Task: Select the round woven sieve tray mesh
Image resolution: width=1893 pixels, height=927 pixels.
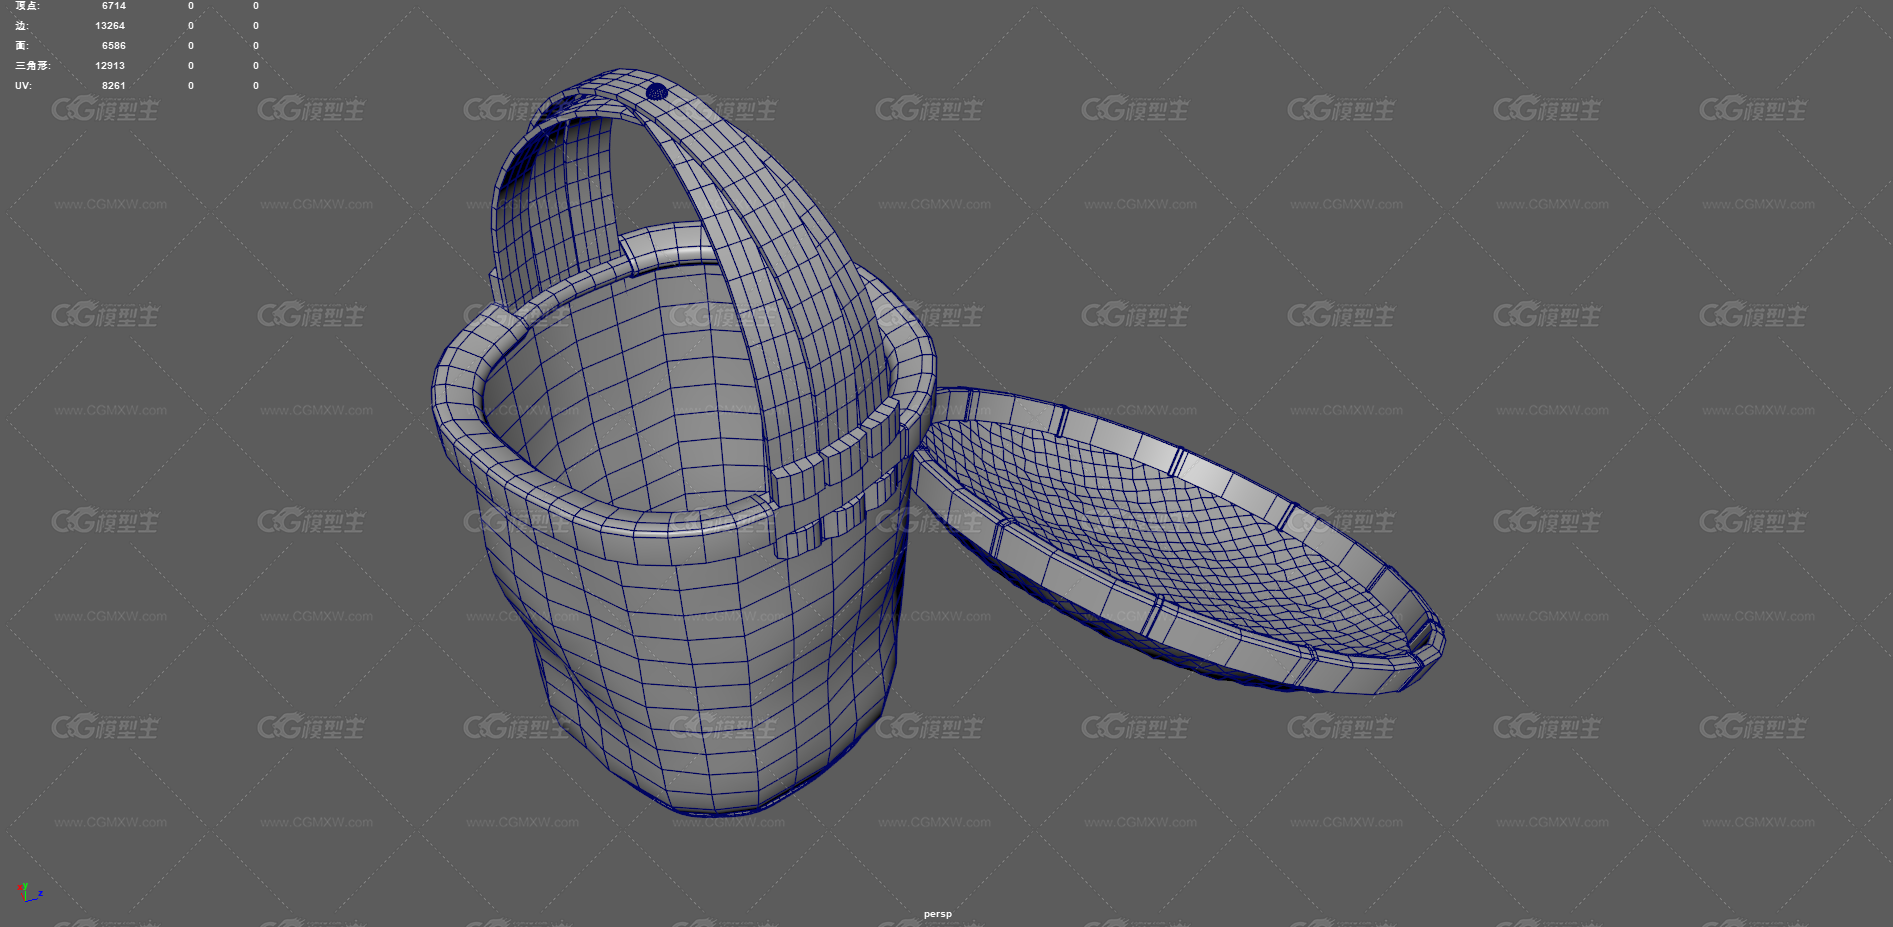Action: pos(1180,540)
